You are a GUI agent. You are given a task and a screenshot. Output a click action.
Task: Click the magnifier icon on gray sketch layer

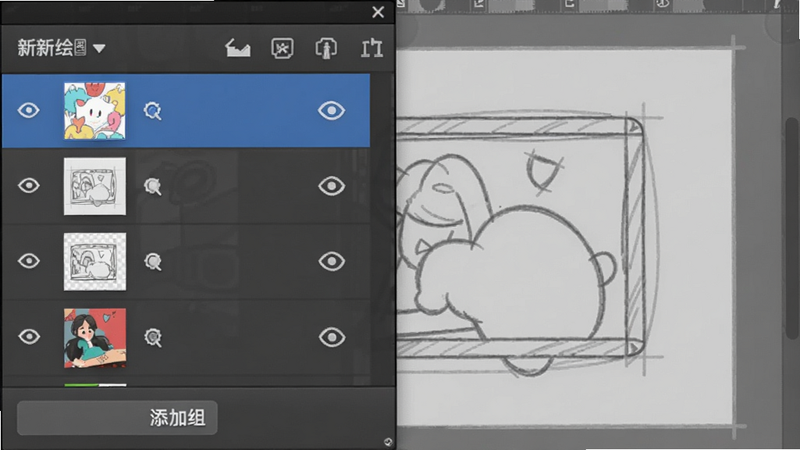(153, 186)
